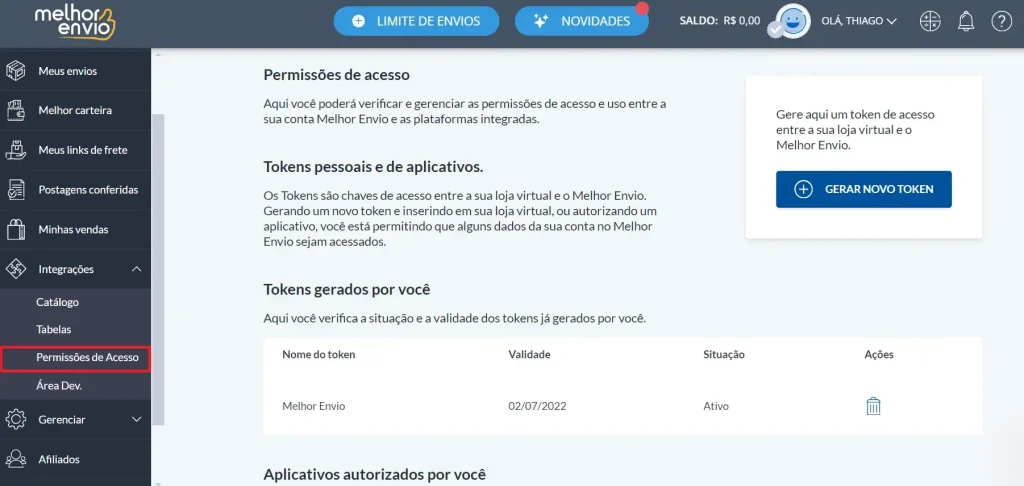Click Gerar Novo Token button

(x=863, y=189)
